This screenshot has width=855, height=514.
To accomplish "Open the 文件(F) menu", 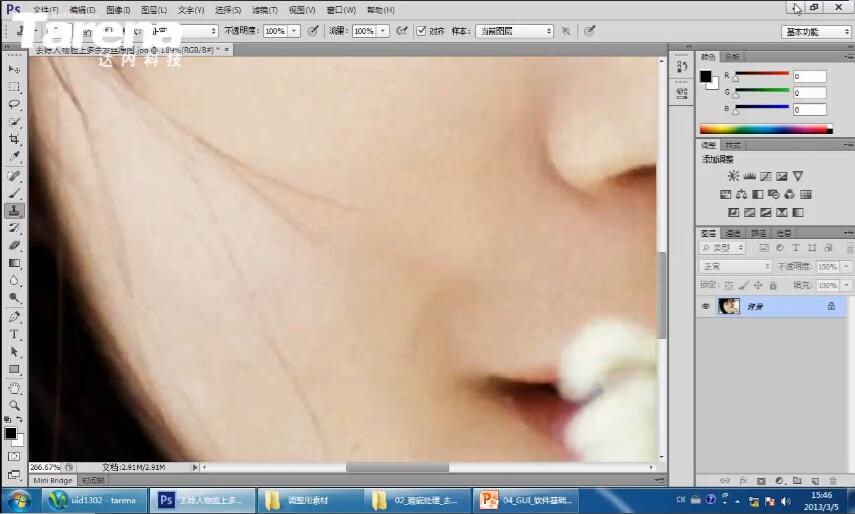I will click(45, 10).
